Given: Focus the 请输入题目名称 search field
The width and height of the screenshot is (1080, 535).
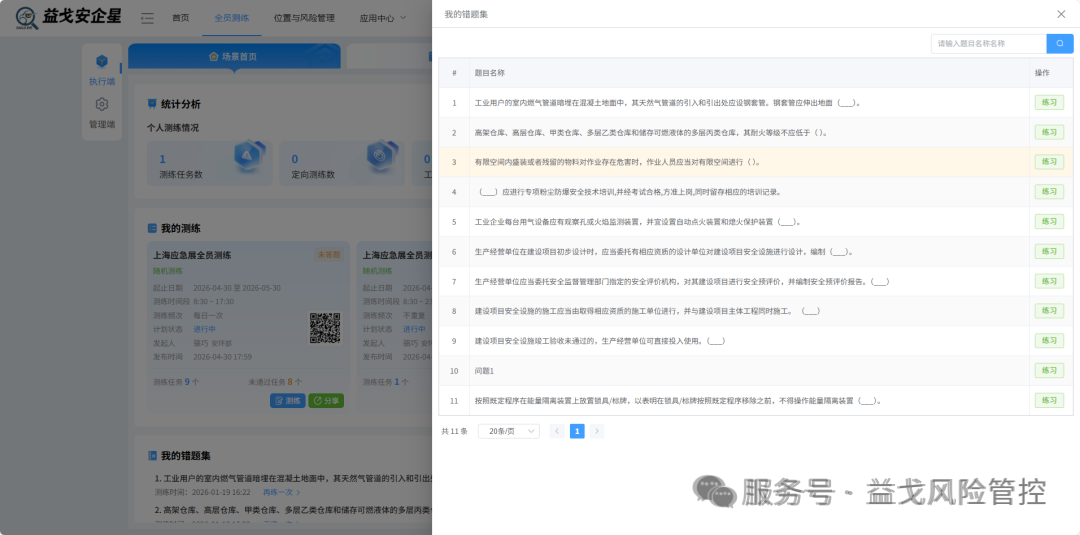Looking at the screenshot, I should (988, 43).
